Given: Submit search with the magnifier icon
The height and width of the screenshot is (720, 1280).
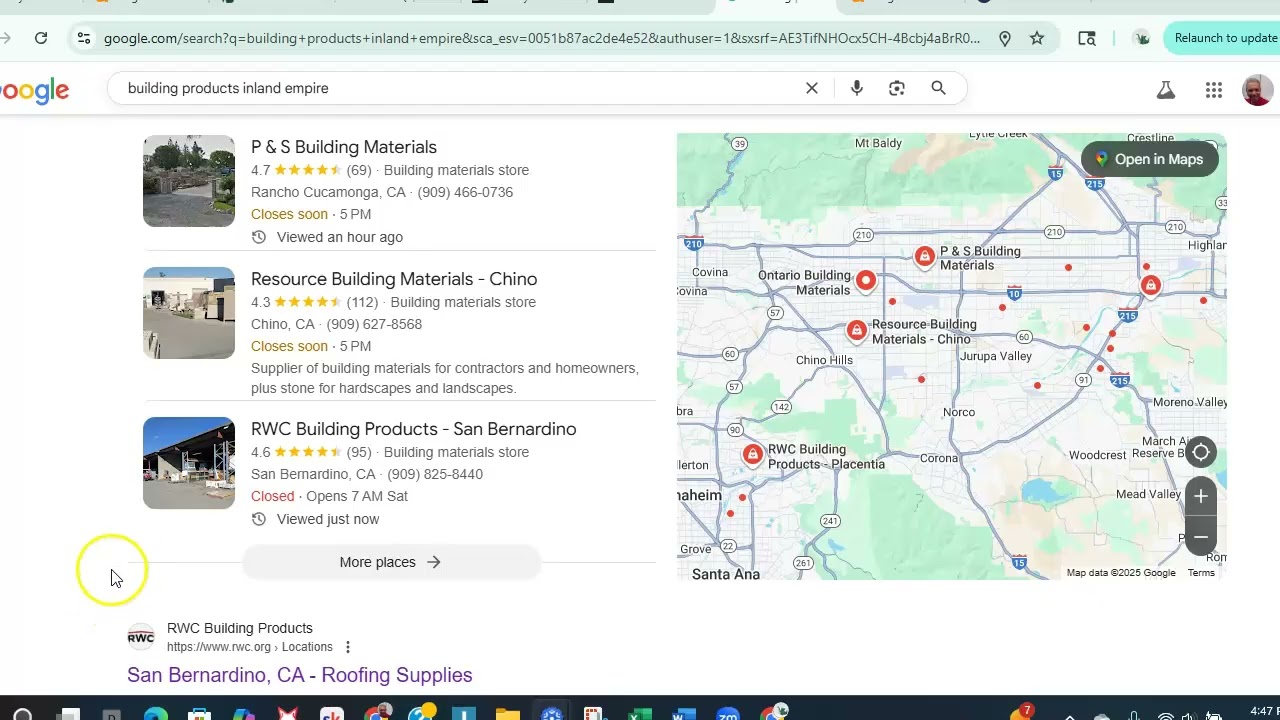Looking at the screenshot, I should (x=938, y=88).
